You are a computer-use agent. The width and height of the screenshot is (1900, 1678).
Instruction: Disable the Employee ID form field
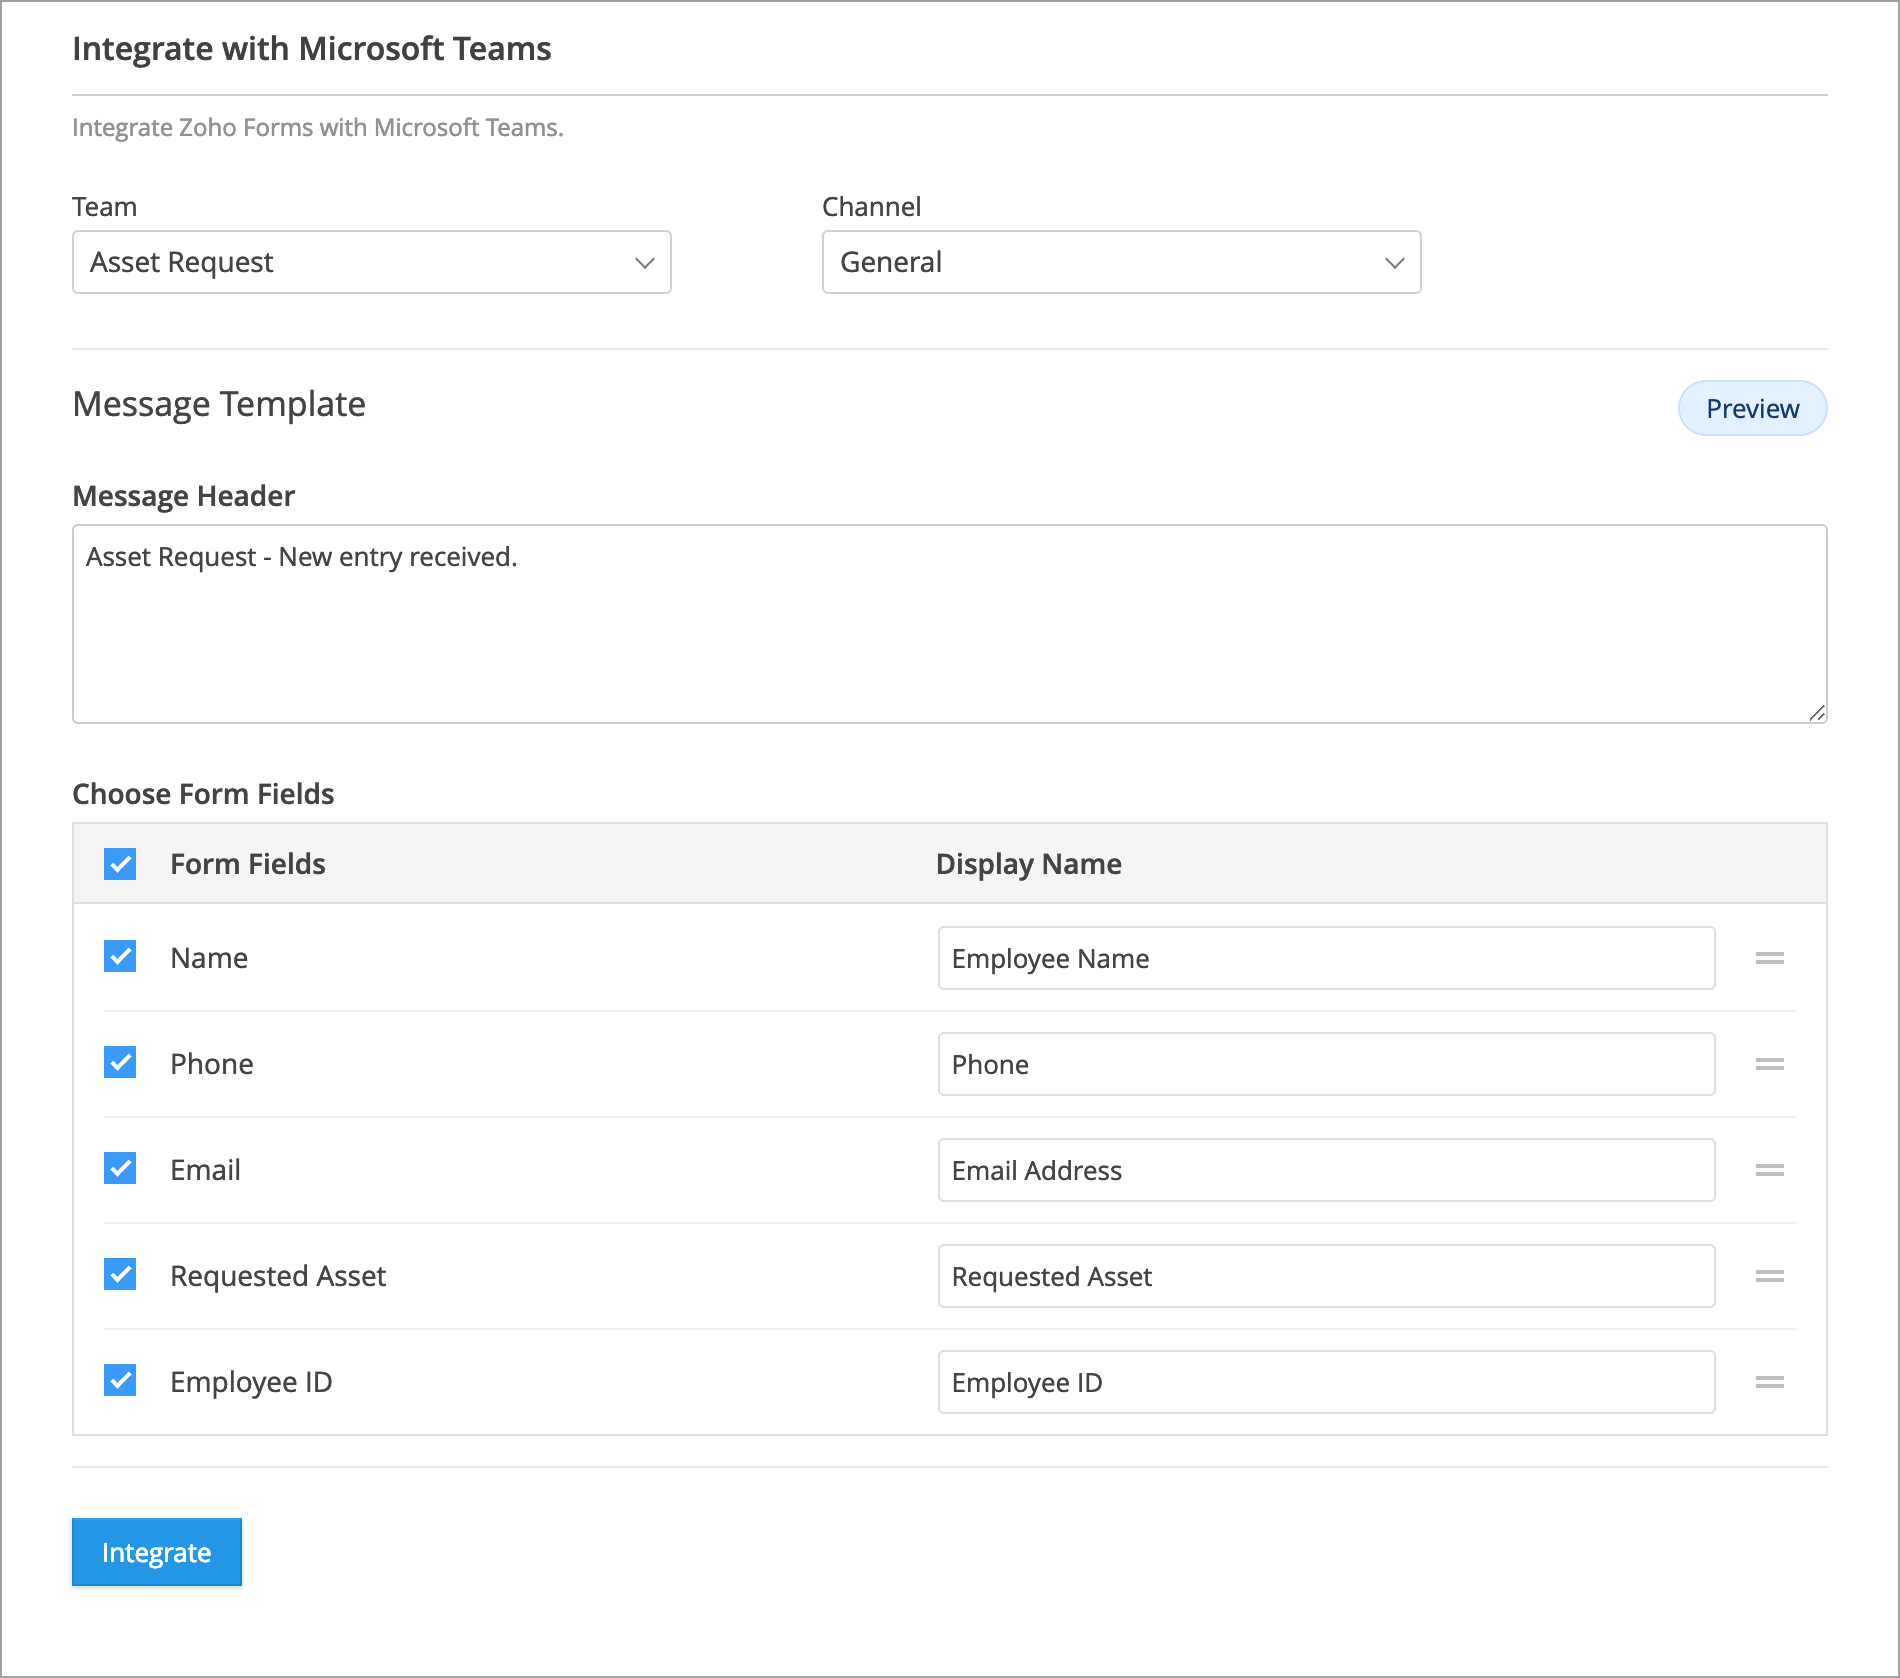119,1381
